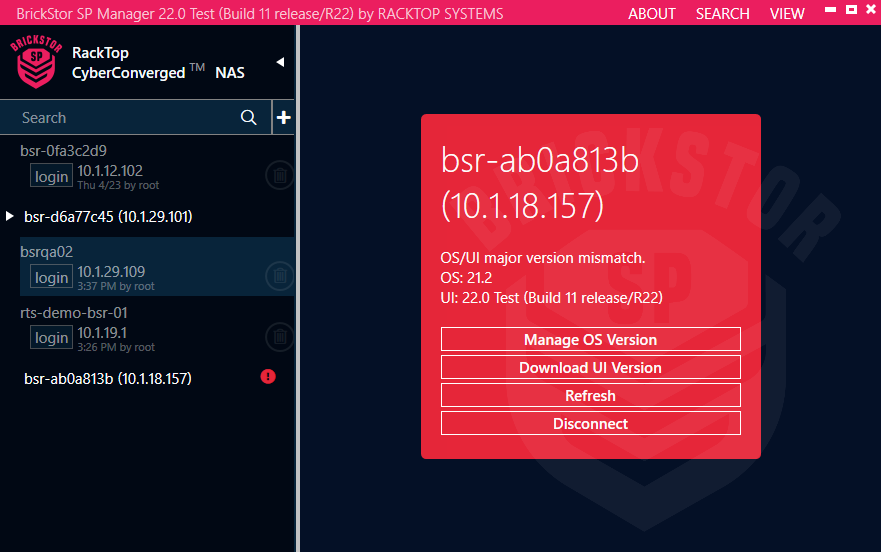The image size is (881, 552).
Task: Click red warning icon next to bsr-ab0a813b
Action: click(x=268, y=377)
